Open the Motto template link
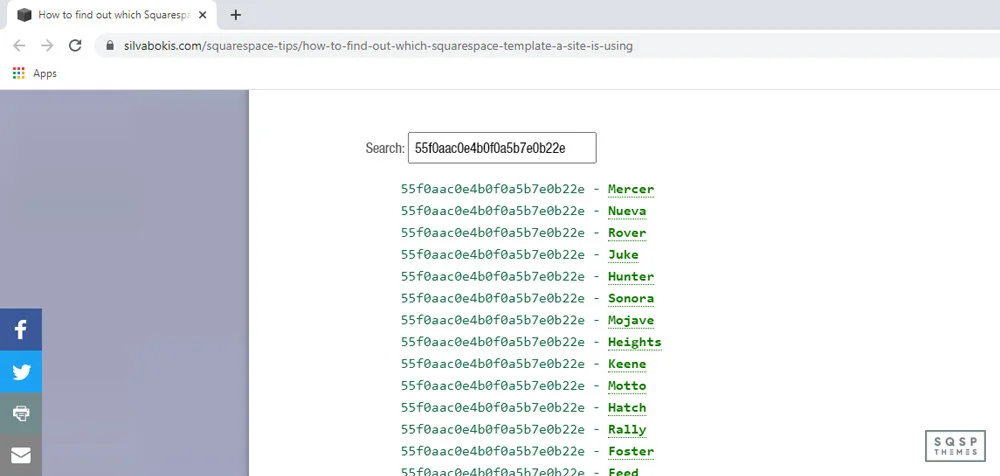 [627, 386]
